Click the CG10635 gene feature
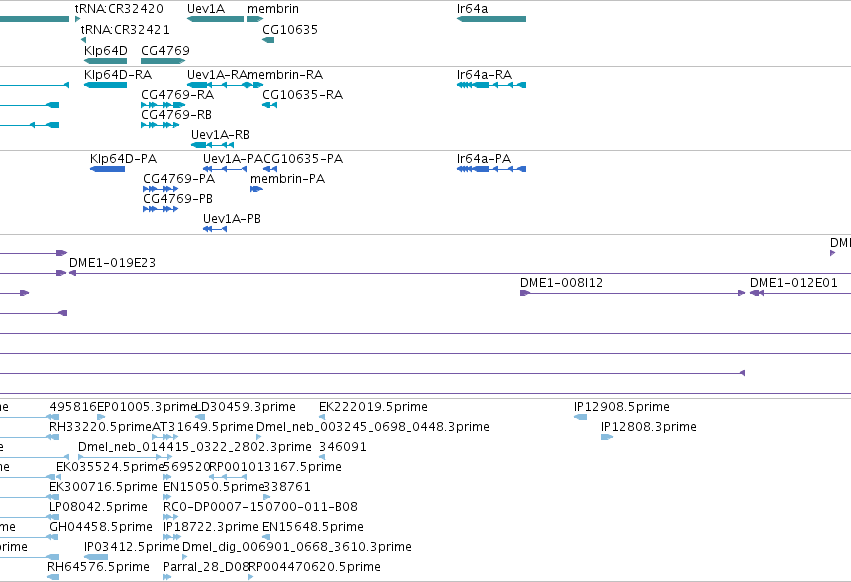This screenshot has width=851, height=582. coord(268,40)
